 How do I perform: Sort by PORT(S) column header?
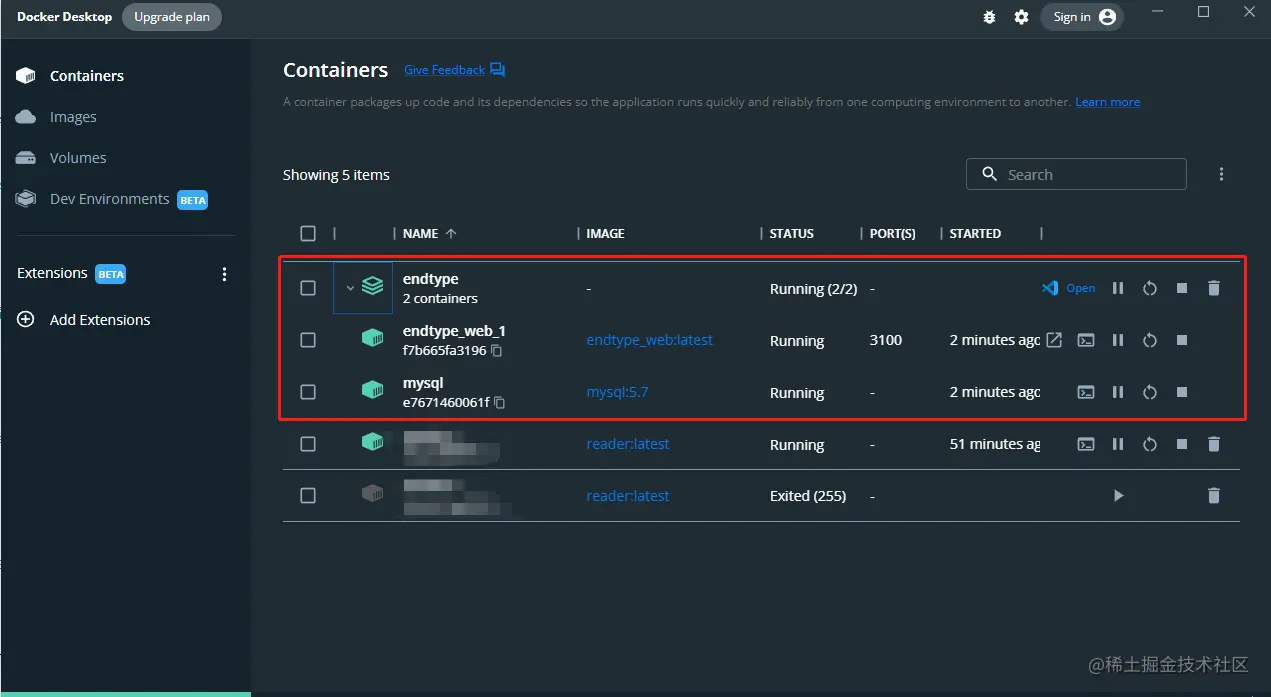pyautogui.click(x=893, y=233)
